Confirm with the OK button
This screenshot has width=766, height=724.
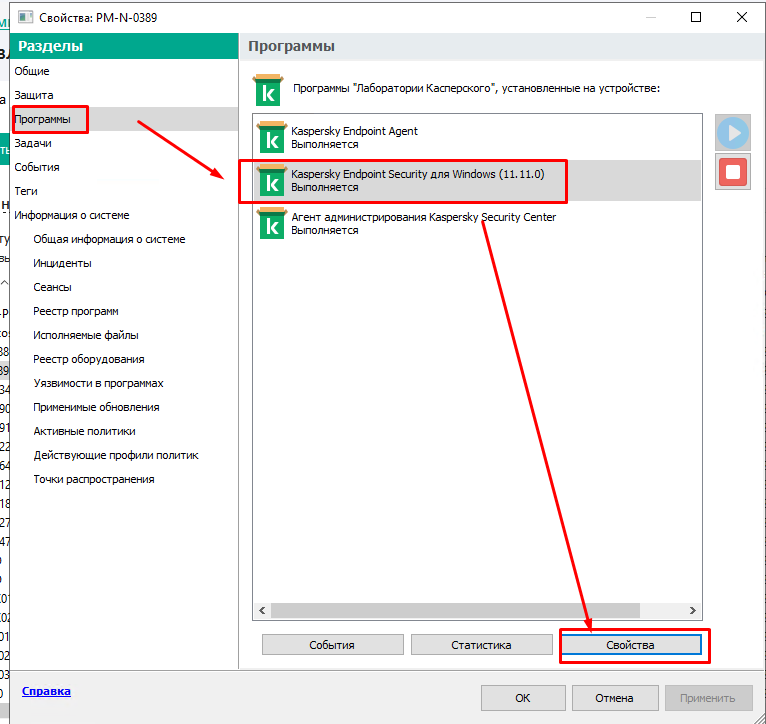pyautogui.click(x=523, y=698)
